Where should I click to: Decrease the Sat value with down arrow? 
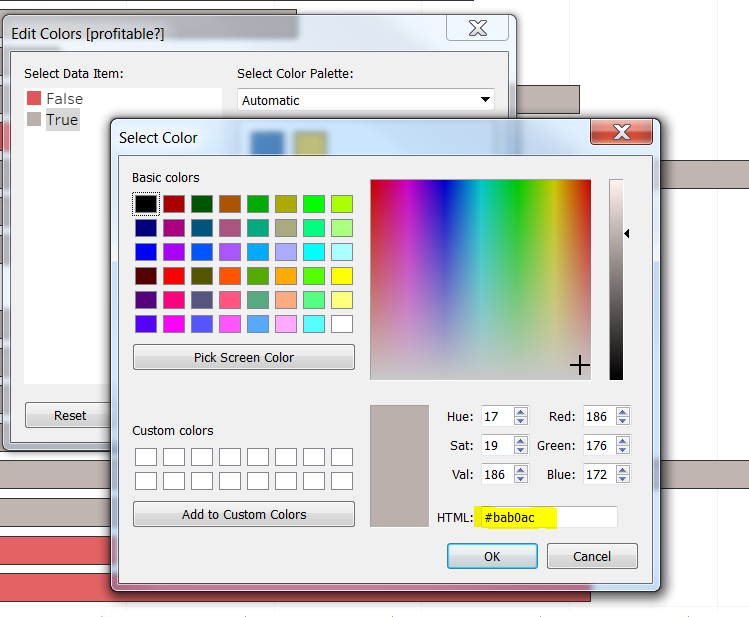520,450
